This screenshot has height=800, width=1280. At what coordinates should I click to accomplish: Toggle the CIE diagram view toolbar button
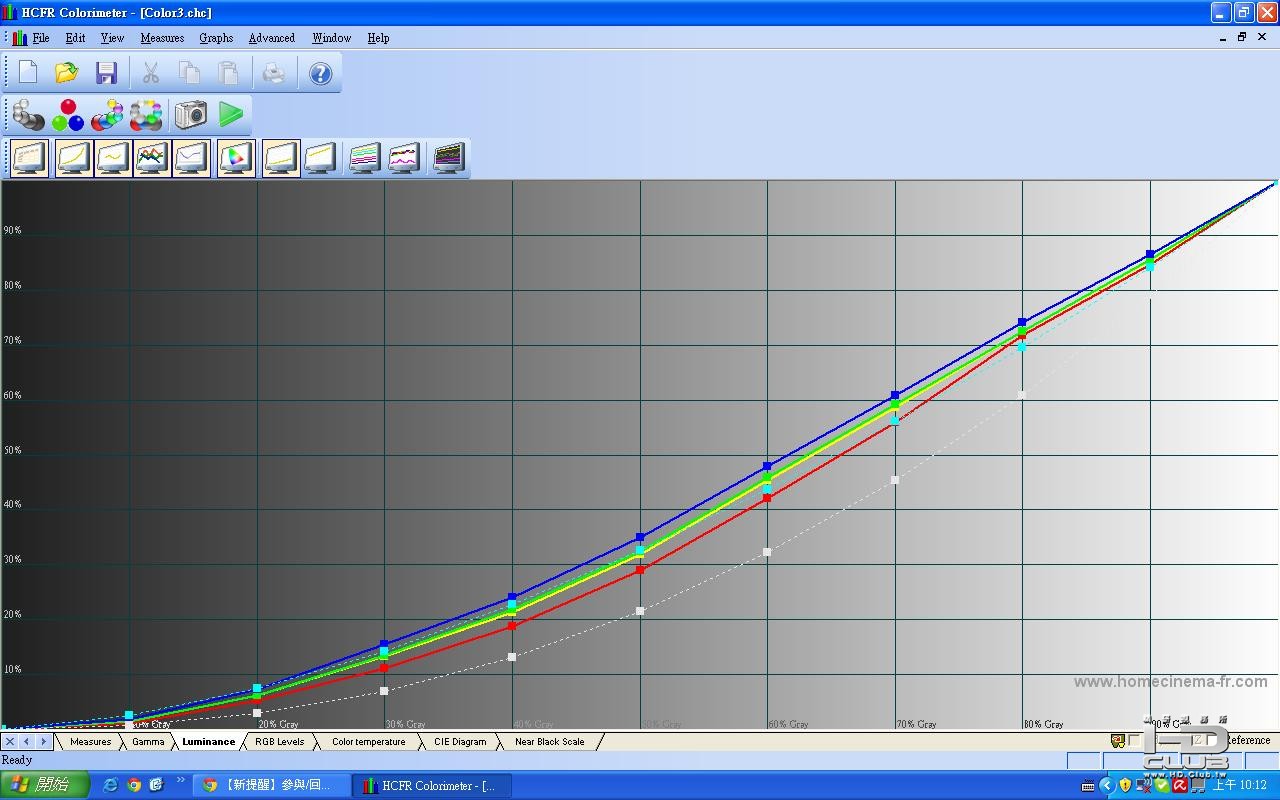click(236, 158)
